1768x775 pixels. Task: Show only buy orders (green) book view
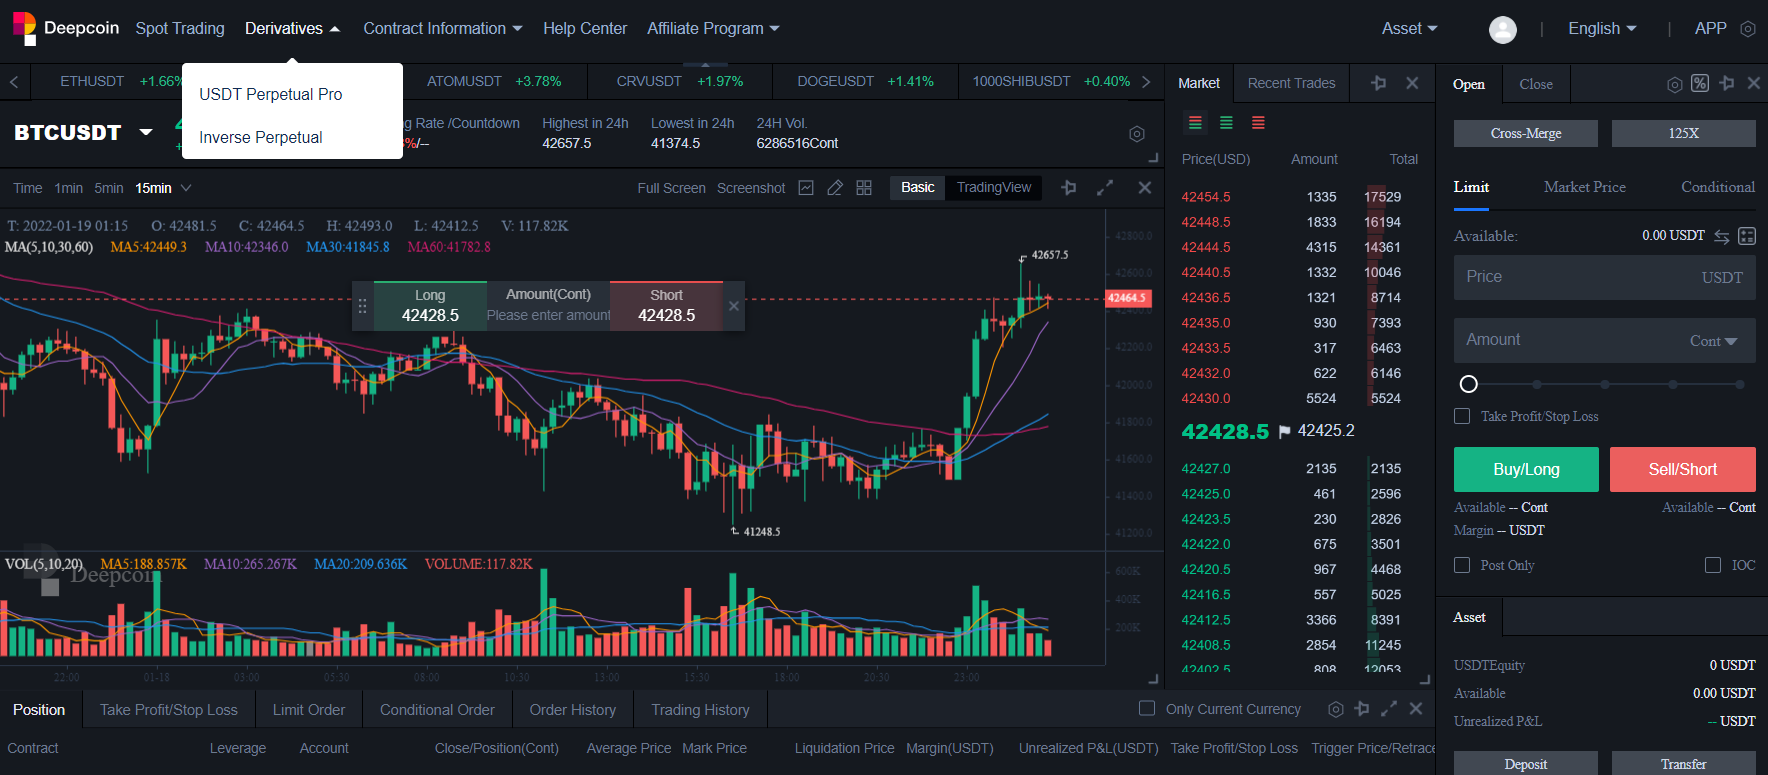tap(1226, 123)
